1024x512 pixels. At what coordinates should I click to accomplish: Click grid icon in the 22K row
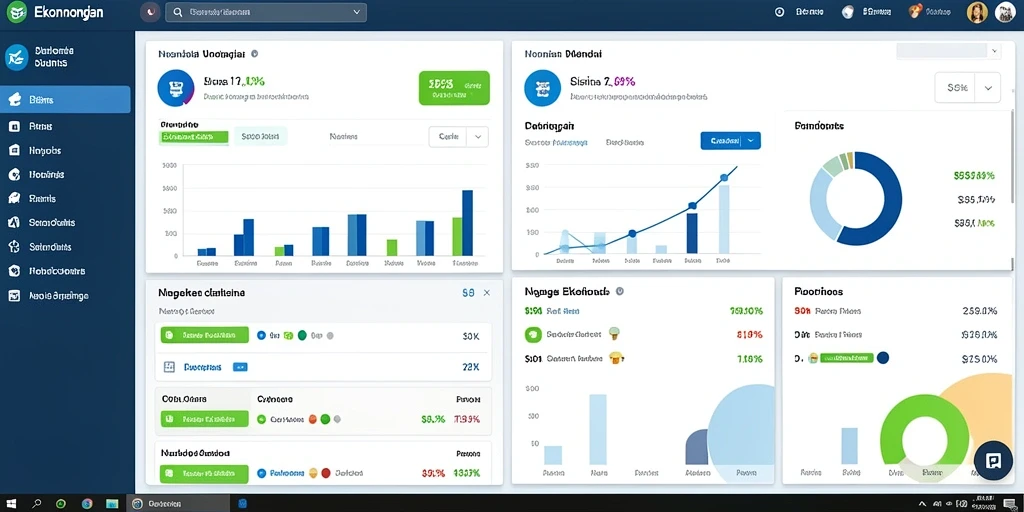click(169, 367)
